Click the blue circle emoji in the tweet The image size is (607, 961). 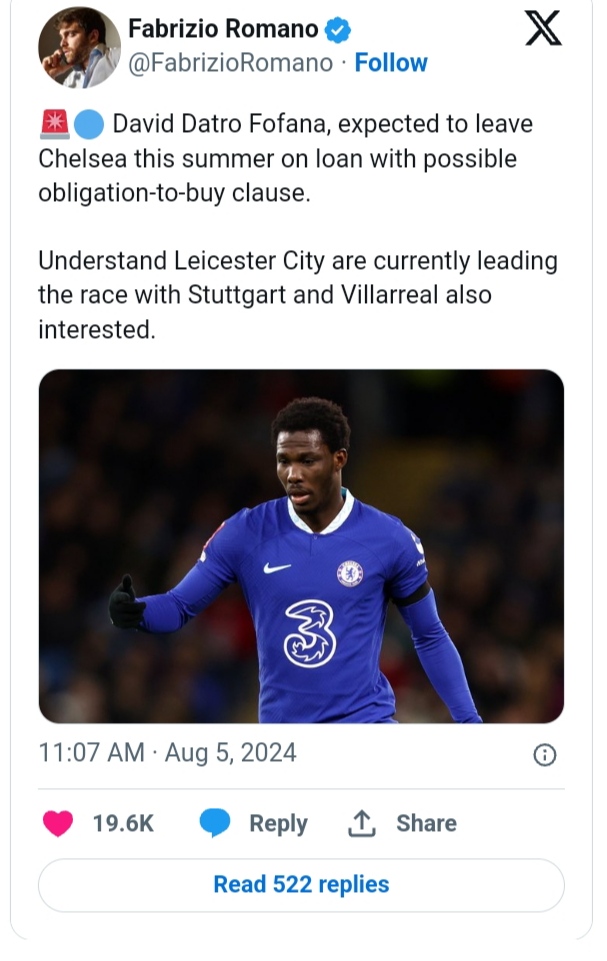click(89, 125)
